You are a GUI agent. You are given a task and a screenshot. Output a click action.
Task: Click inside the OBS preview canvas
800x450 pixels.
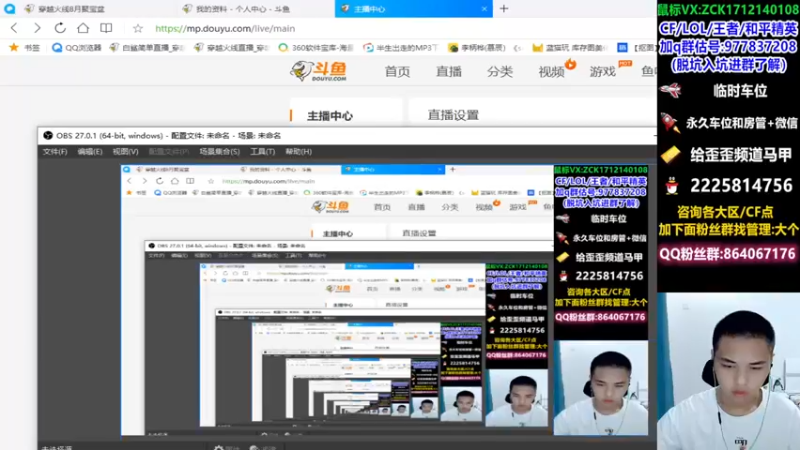click(x=385, y=300)
